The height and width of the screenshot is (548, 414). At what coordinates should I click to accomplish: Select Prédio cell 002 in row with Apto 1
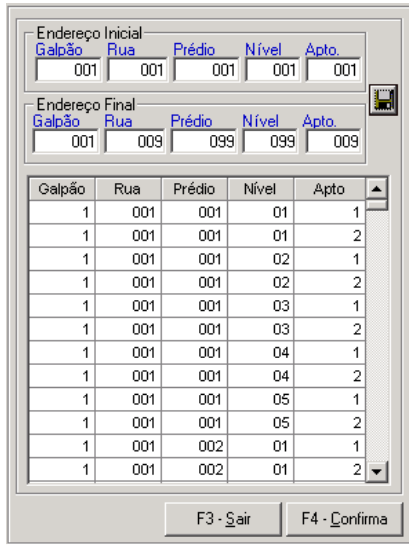click(194, 446)
